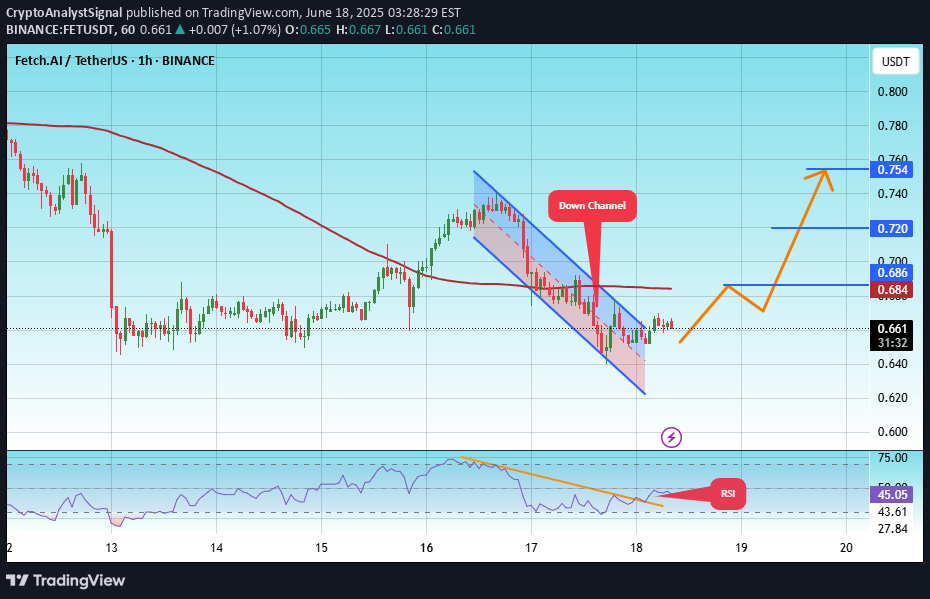Click the 27.84 RSI axis label
The image size is (930, 599).
pos(893,528)
